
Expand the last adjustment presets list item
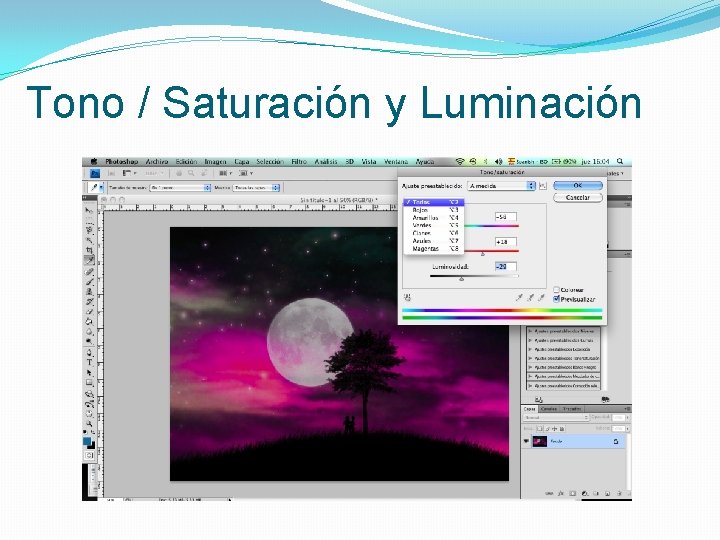point(530,386)
